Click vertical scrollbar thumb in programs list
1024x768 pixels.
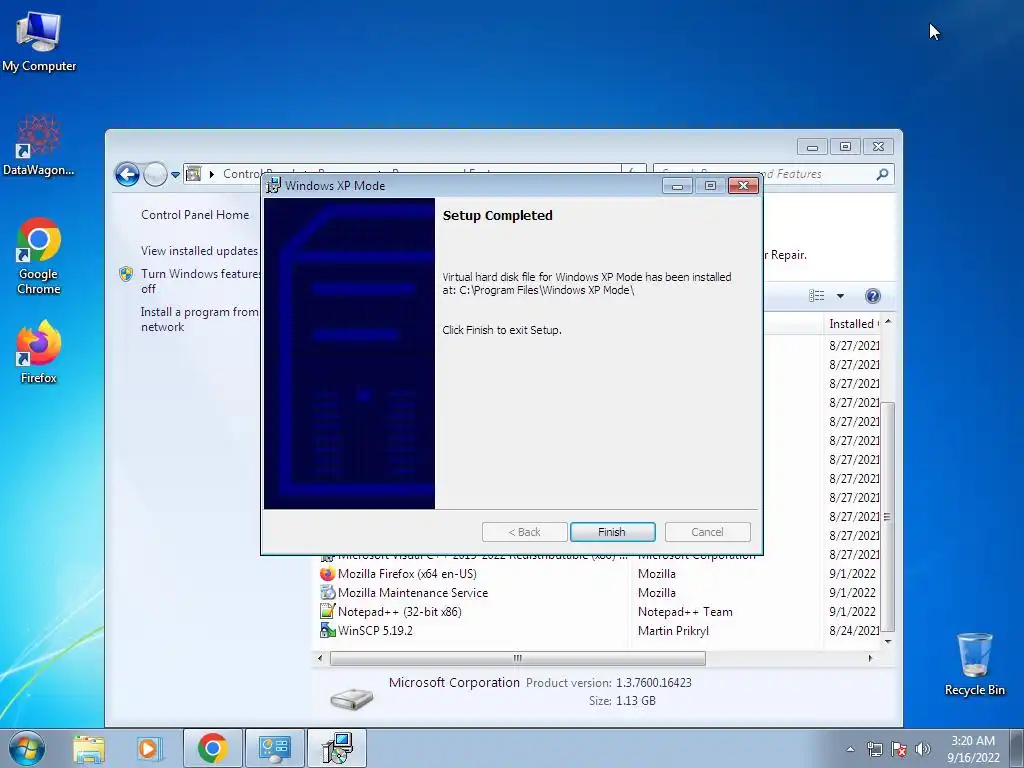click(x=887, y=516)
